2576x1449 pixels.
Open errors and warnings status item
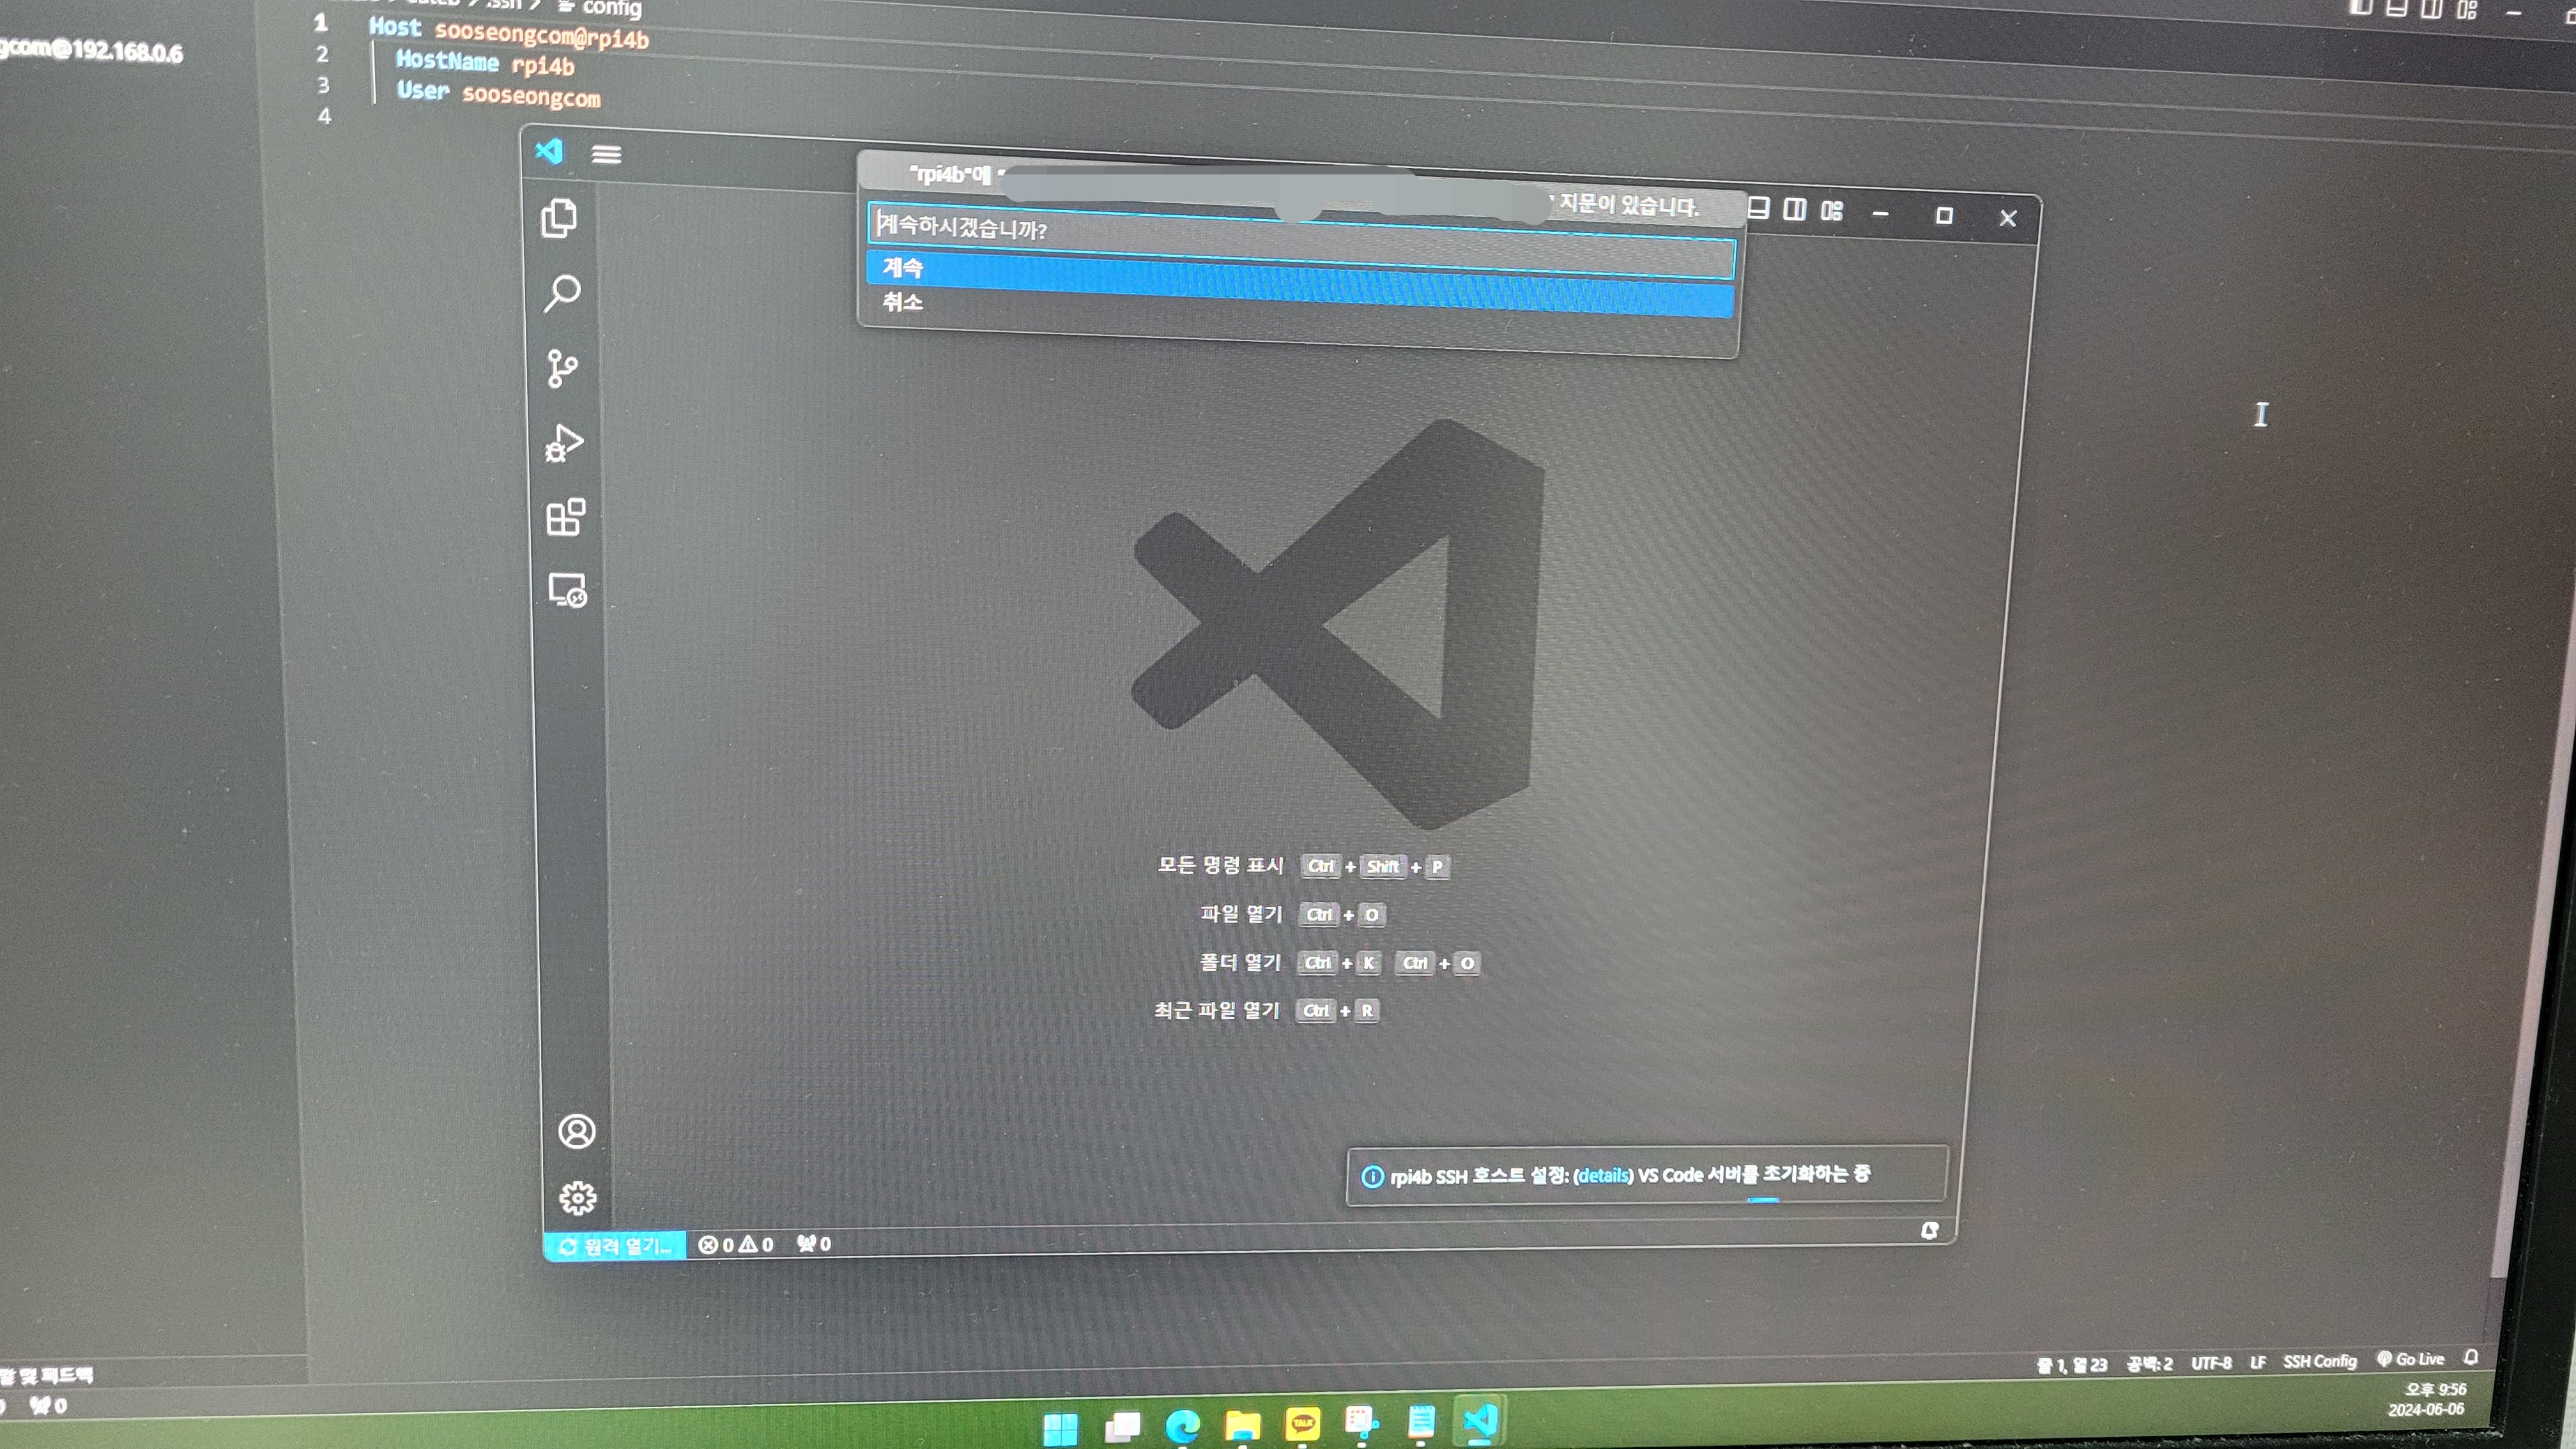tap(736, 1245)
